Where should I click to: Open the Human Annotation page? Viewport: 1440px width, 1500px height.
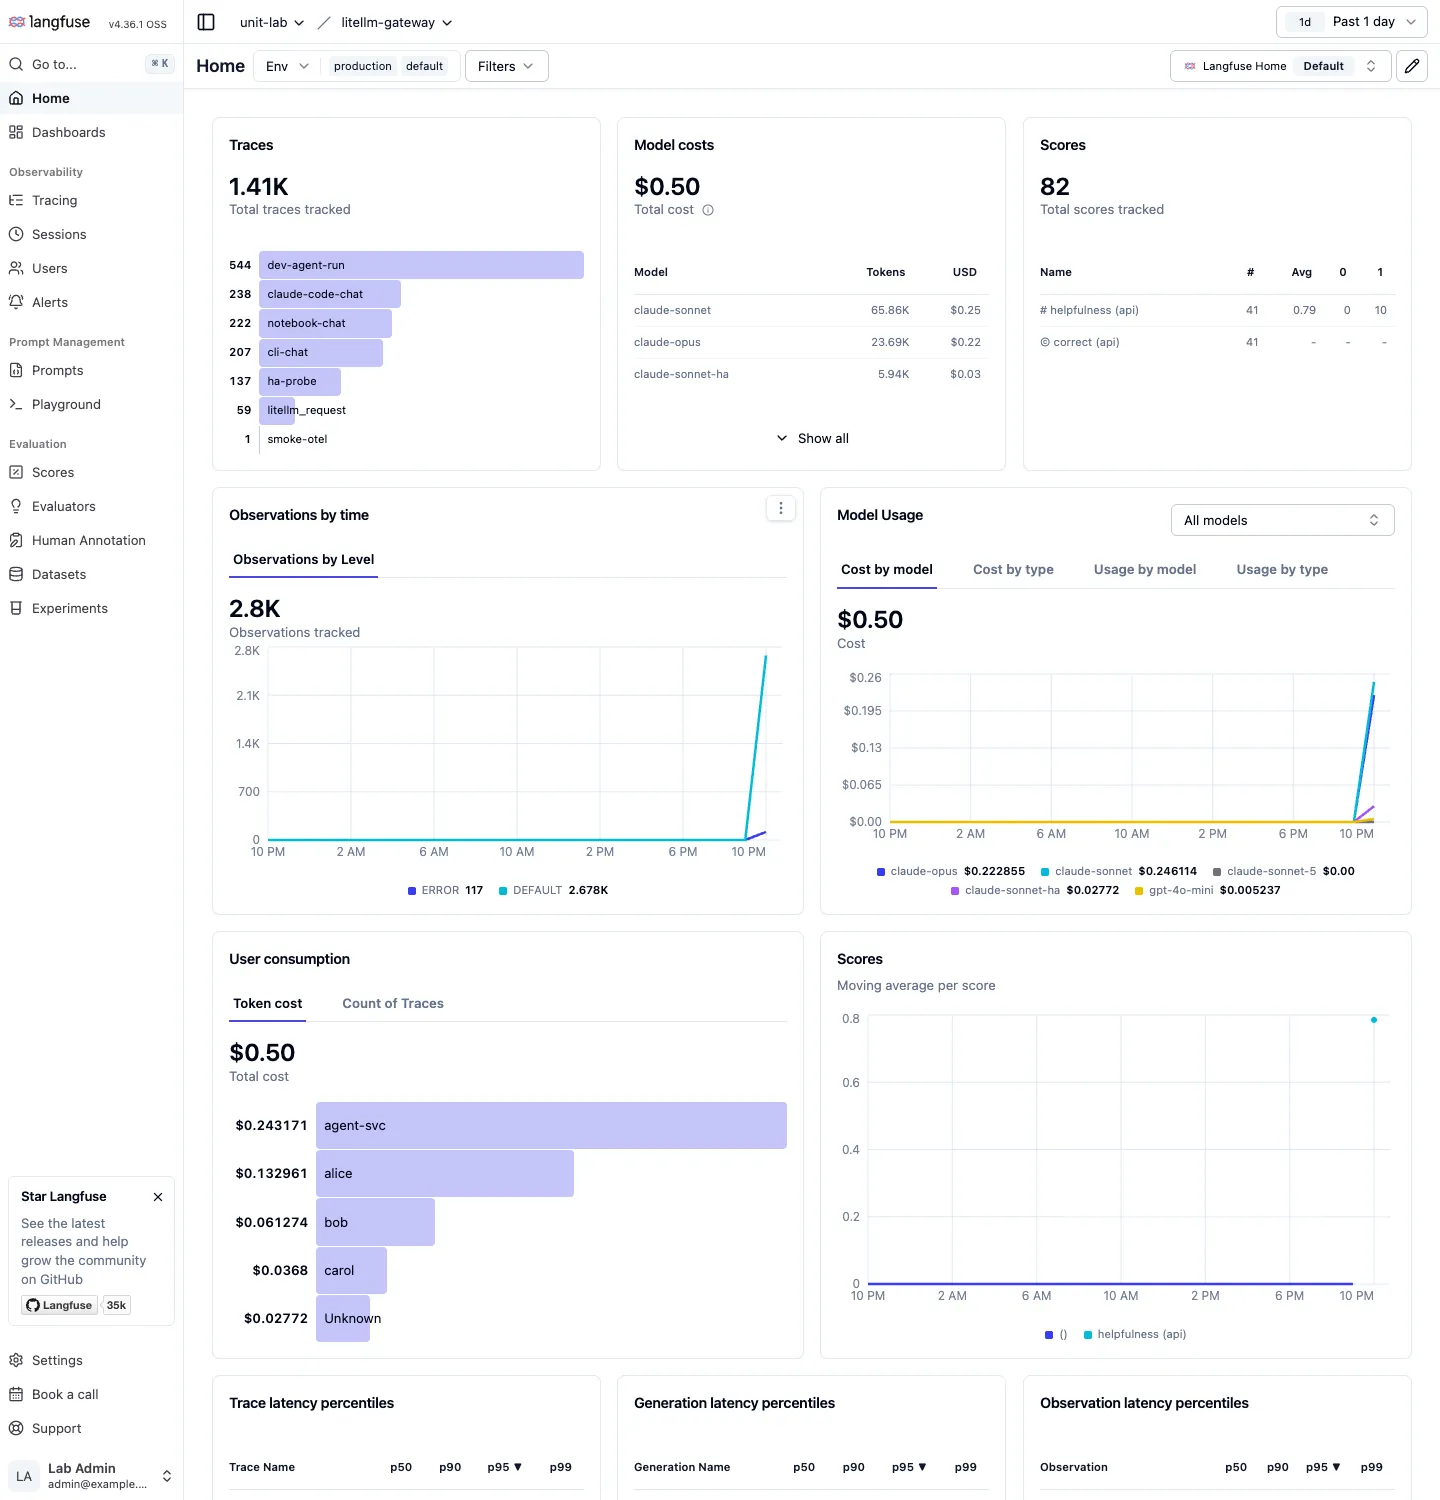tap(91, 540)
